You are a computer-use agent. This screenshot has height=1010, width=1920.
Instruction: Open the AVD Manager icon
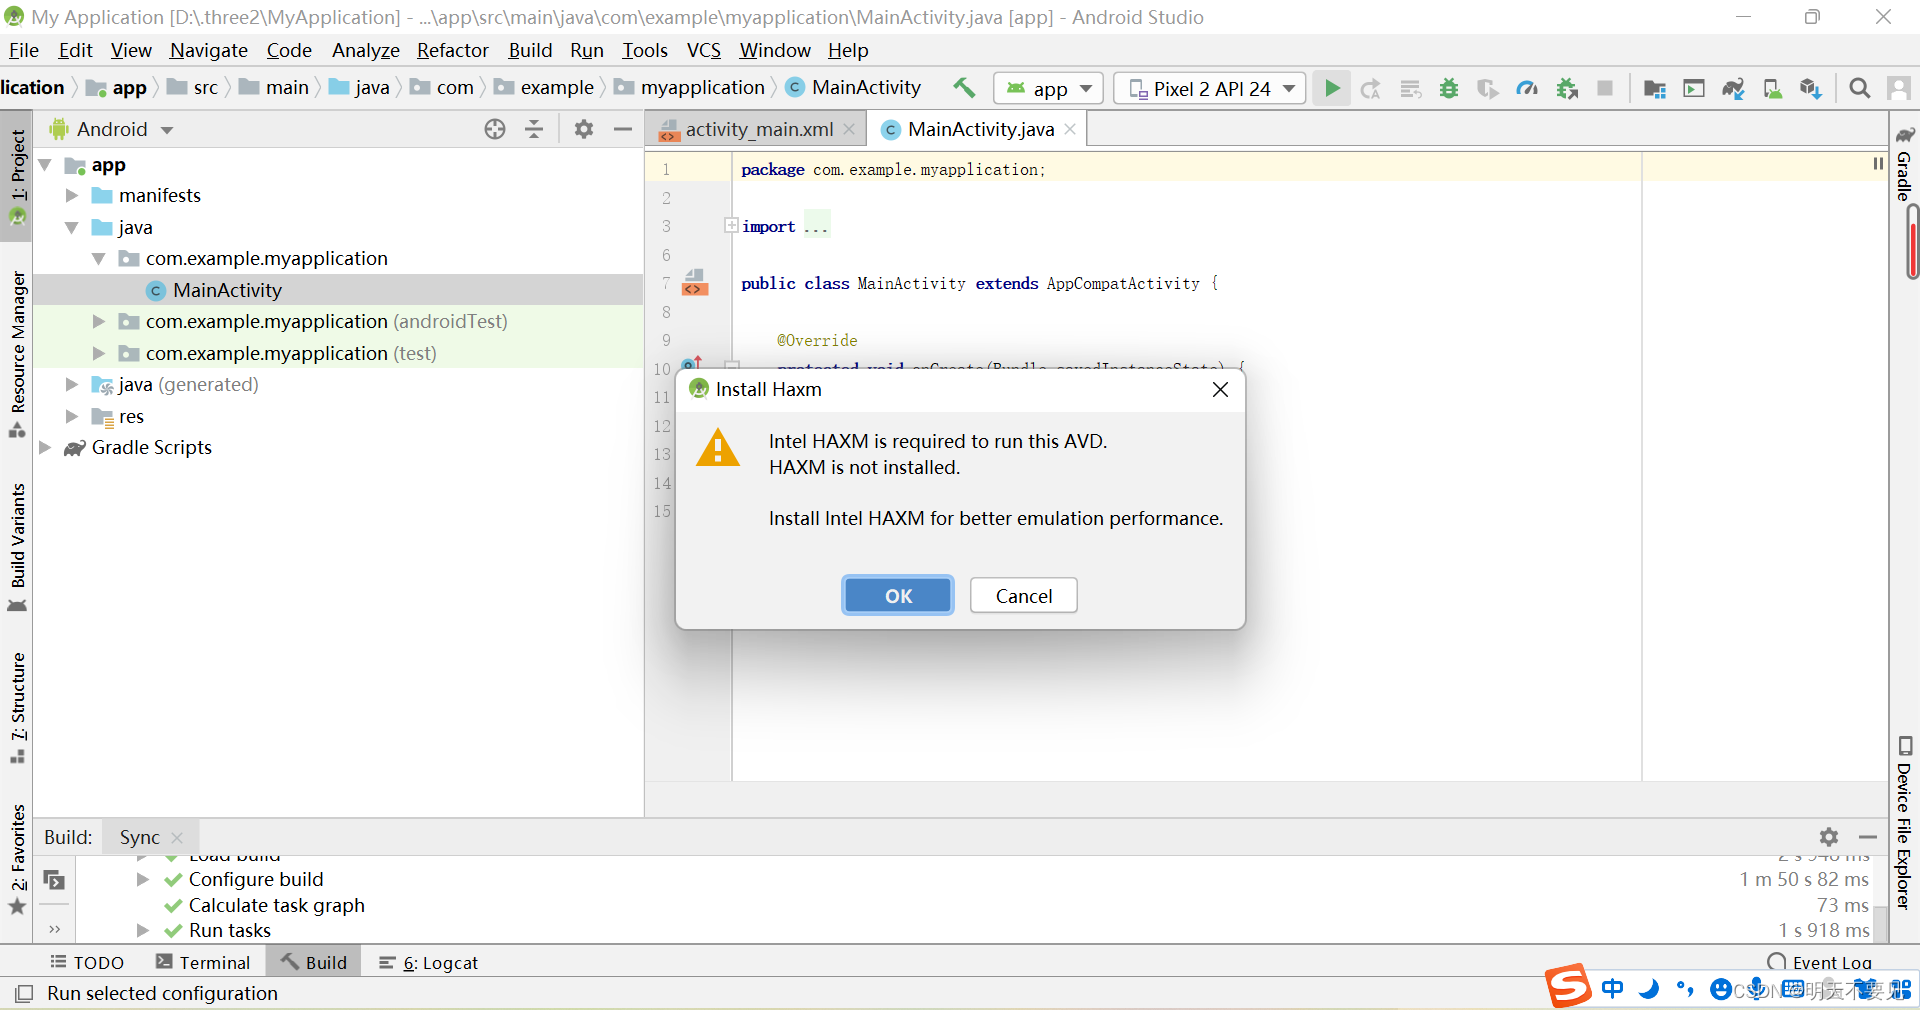(x=1772, y=88)
